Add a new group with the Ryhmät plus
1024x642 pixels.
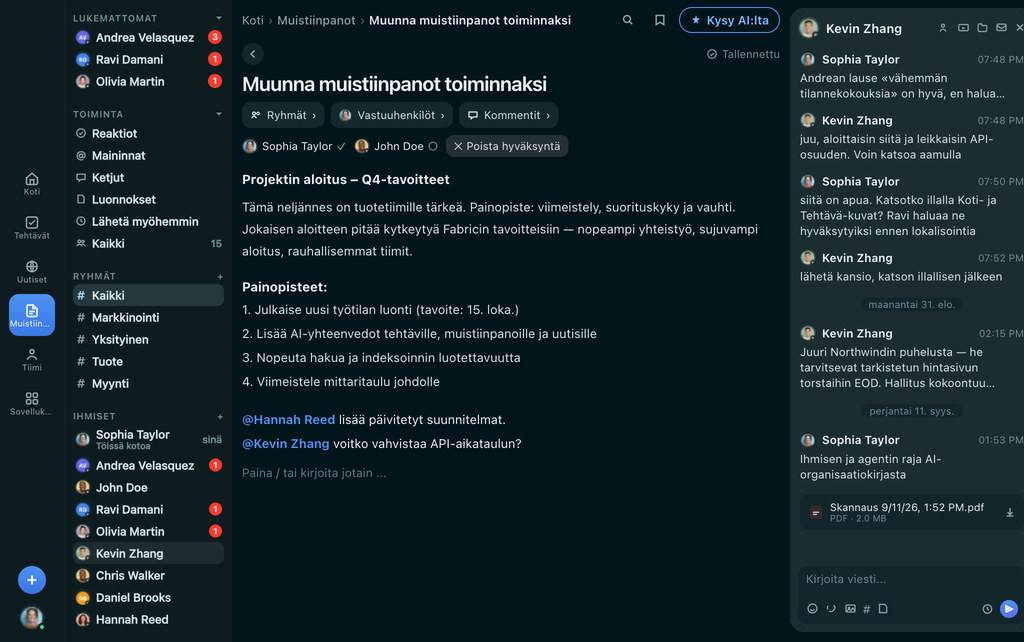220,277
